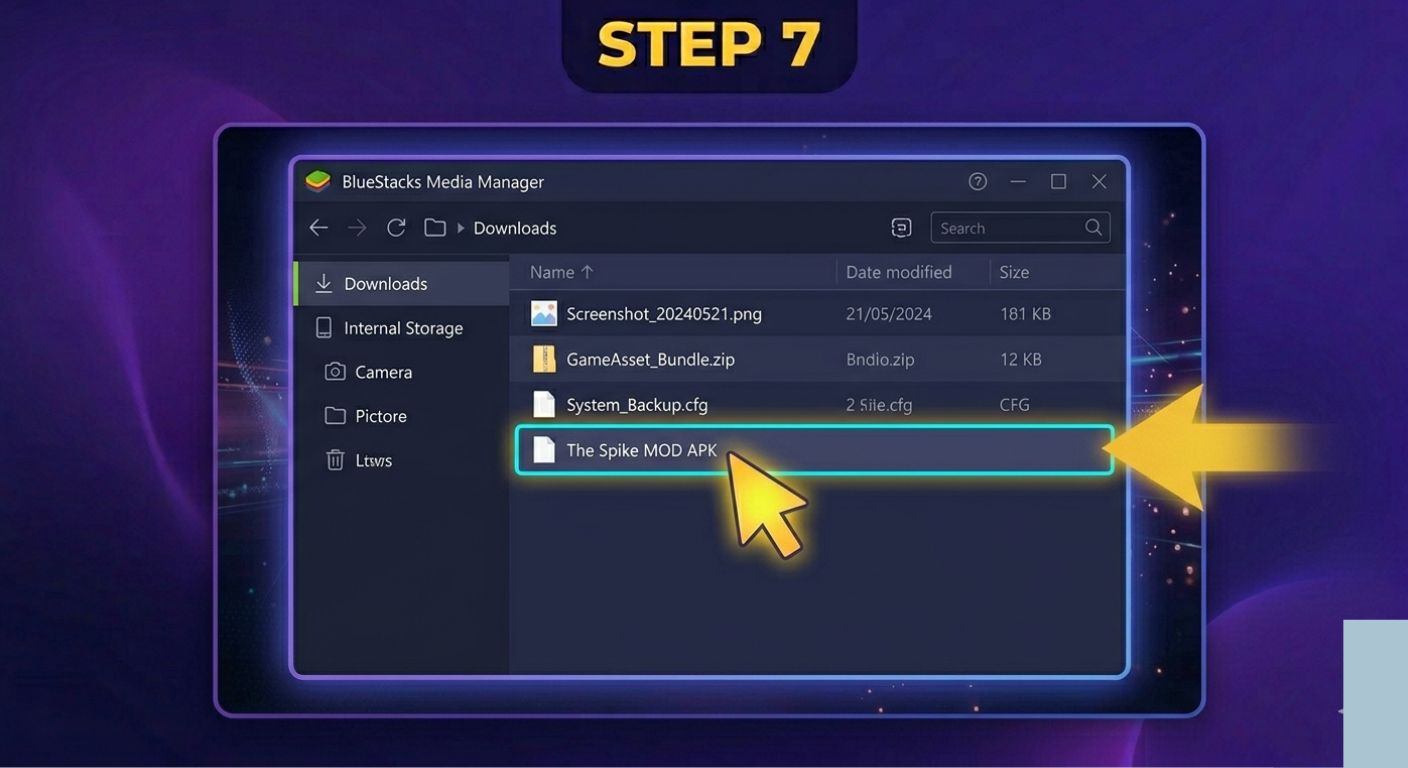Click the zip icon of GameAsset_Bundle.zip
The image size is (1408, 768).
tap(544, 359)
